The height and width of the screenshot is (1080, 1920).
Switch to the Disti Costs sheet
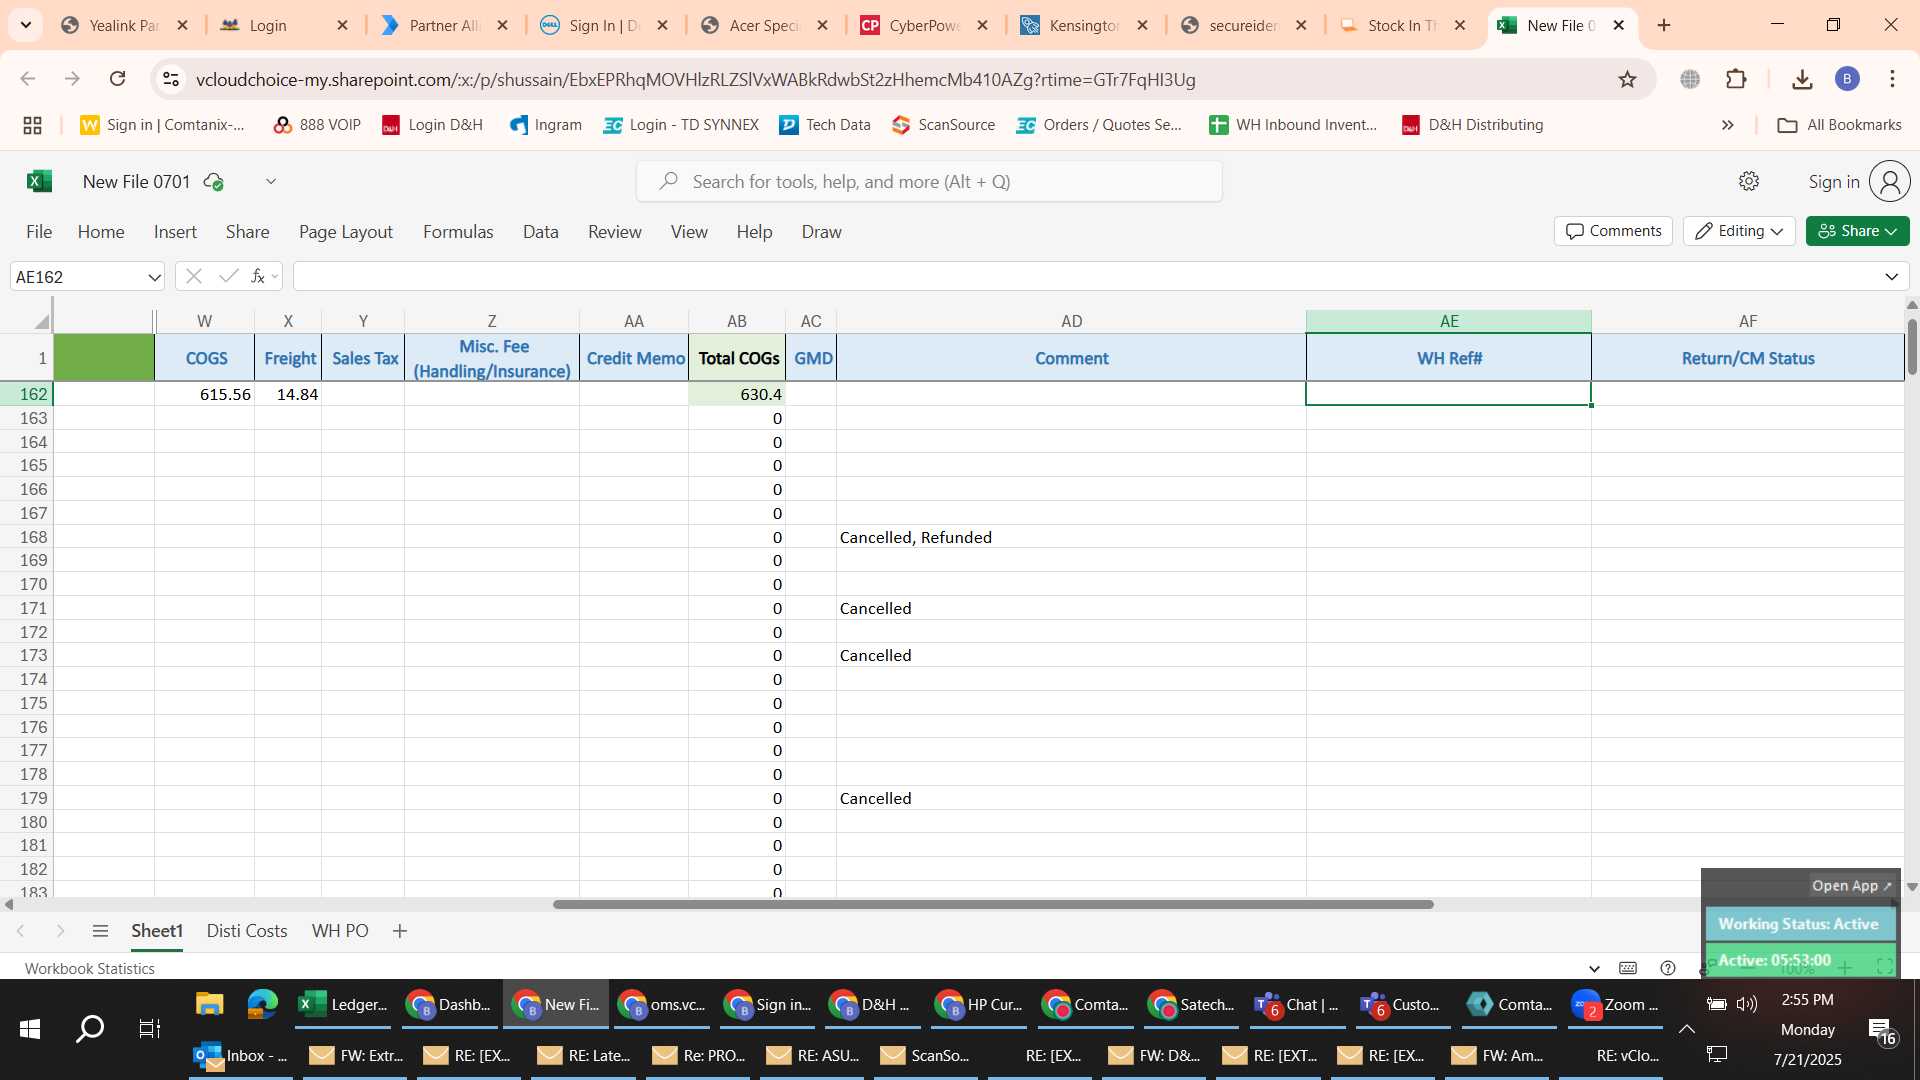(x=247, y=931)
